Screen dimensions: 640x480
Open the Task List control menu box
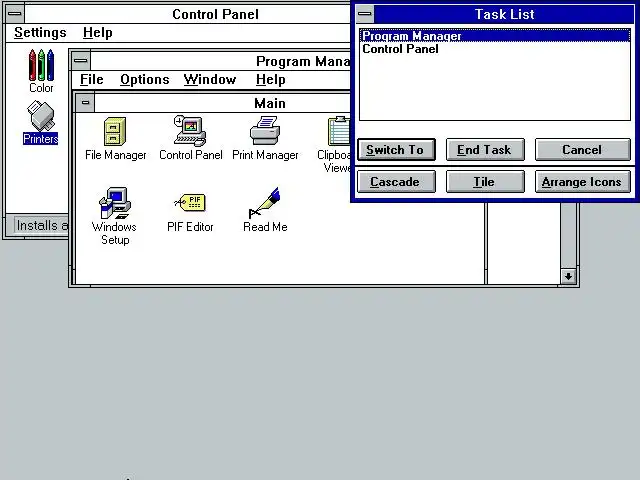click(364, 14)
